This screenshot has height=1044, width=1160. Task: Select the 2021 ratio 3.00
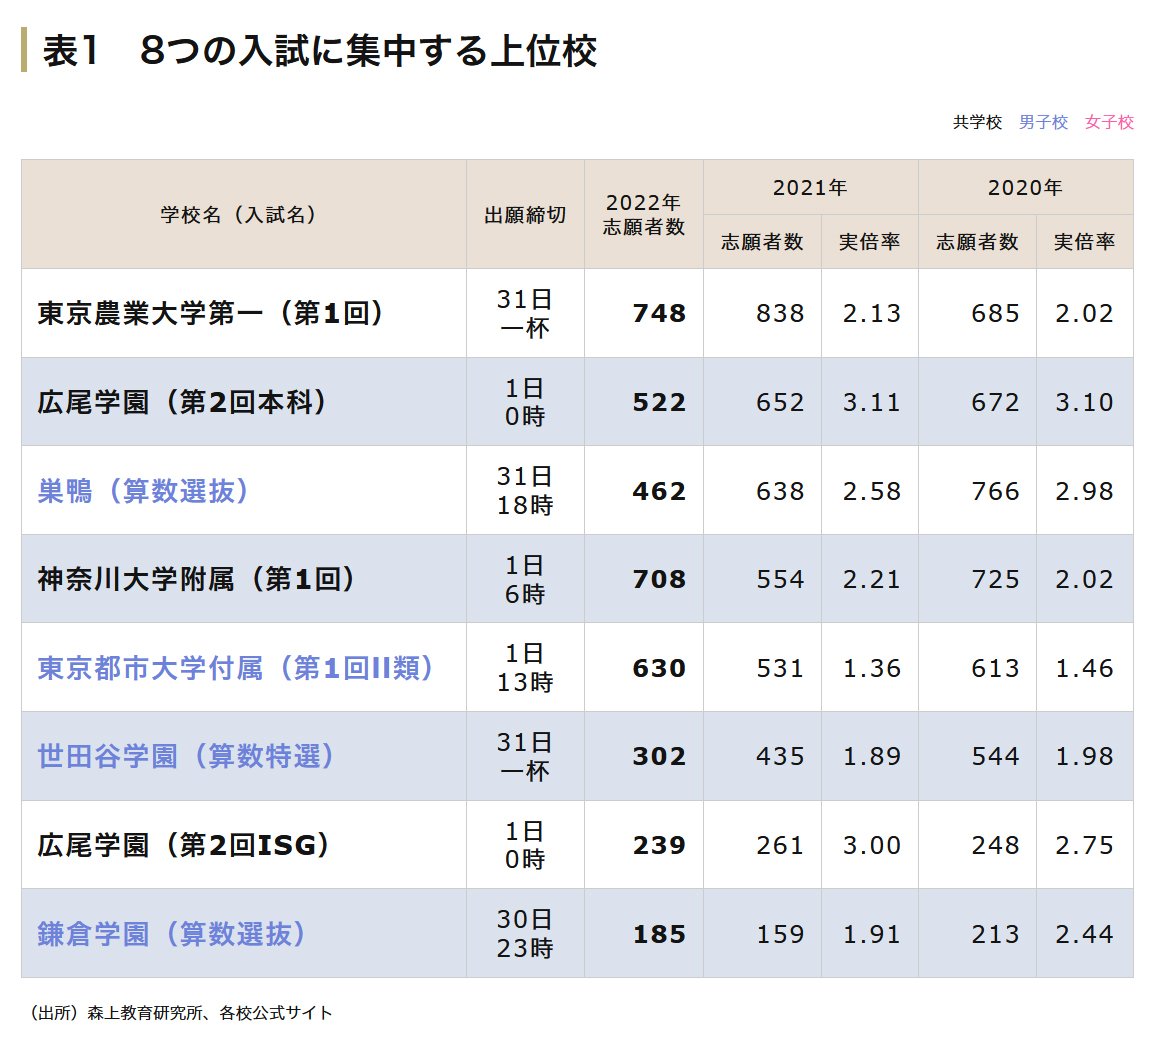point(871,845)
